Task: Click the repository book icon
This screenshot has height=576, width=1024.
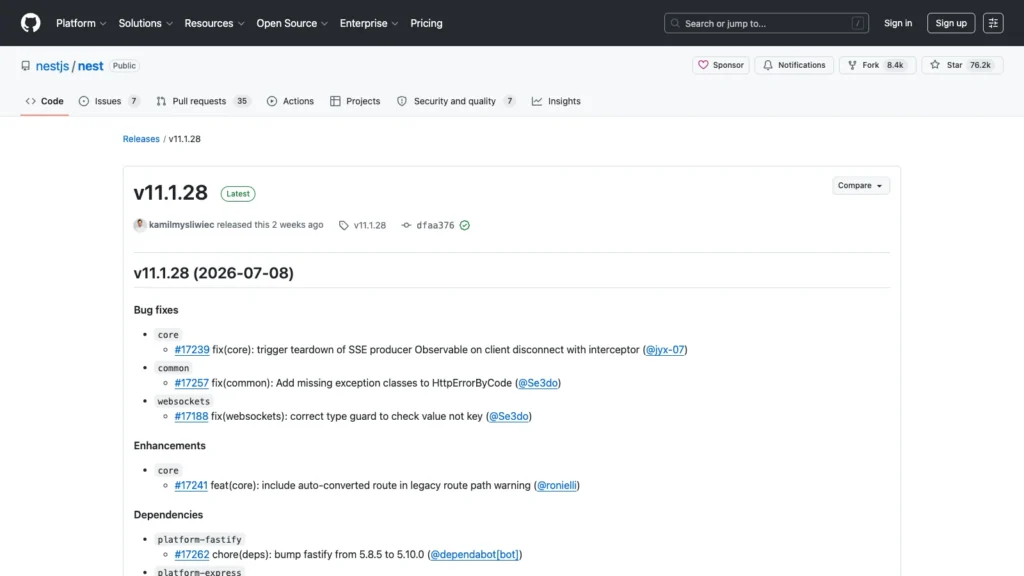Action: (25, 66)
